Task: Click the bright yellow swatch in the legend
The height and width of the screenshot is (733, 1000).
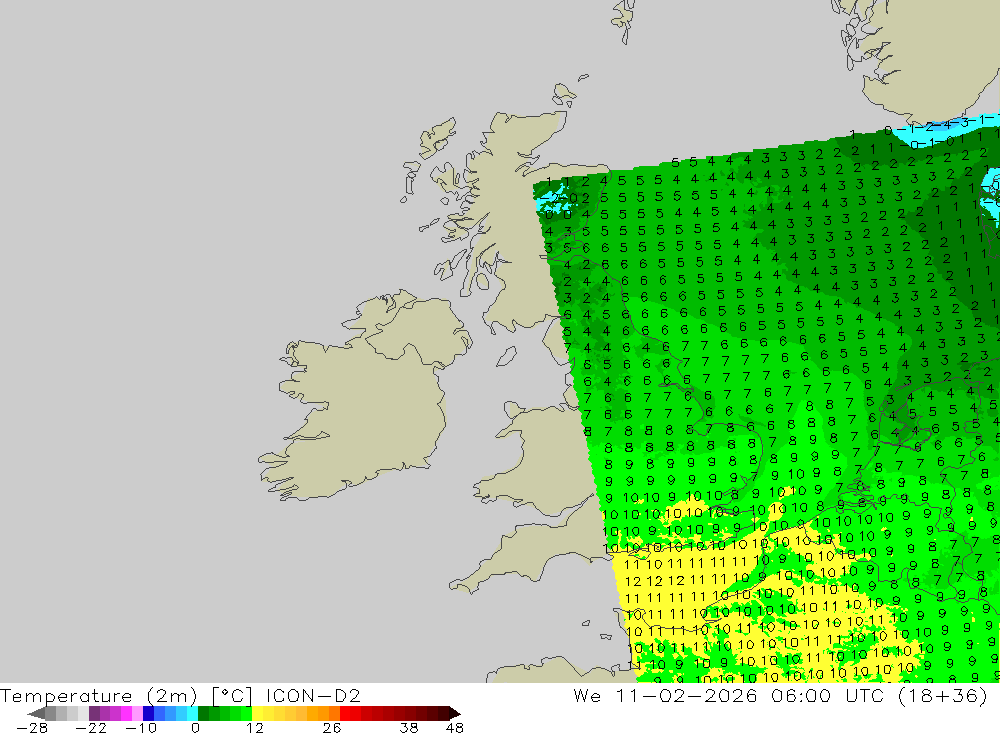Action: 257,713
